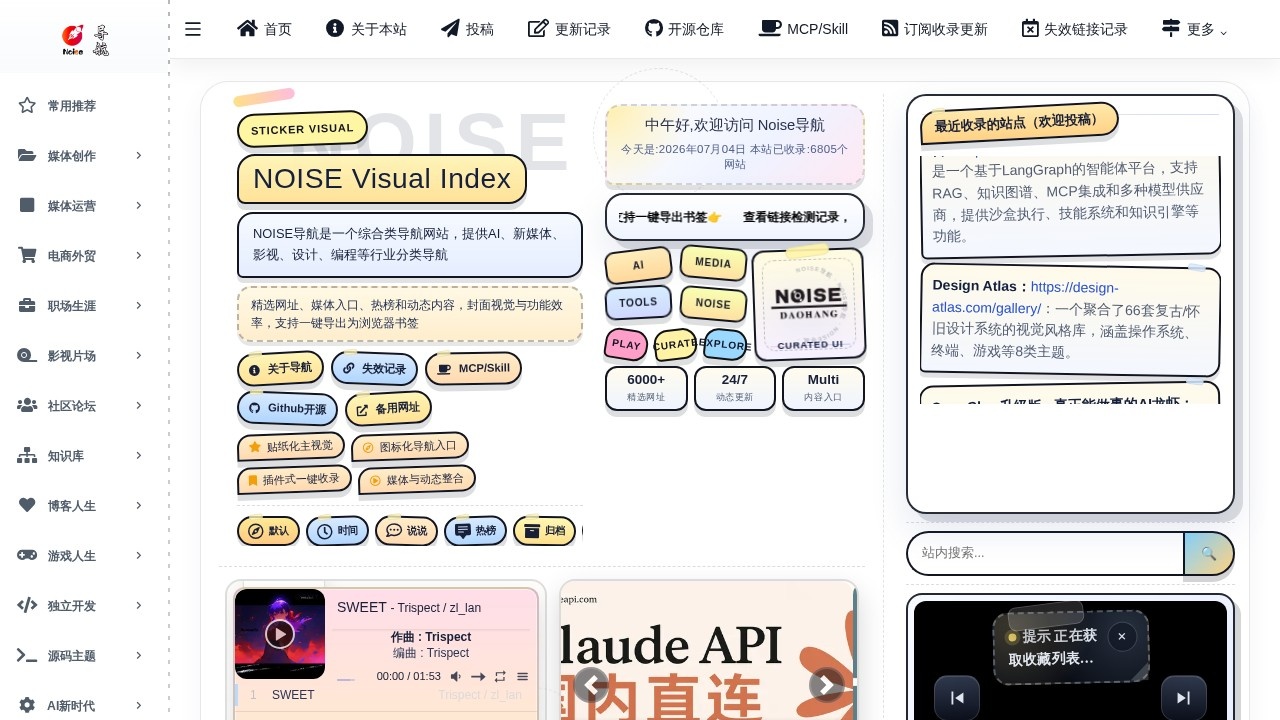Expand 电商外贸 sidebar chevron
Screen dimensions: 1280x720
point(139,255)
